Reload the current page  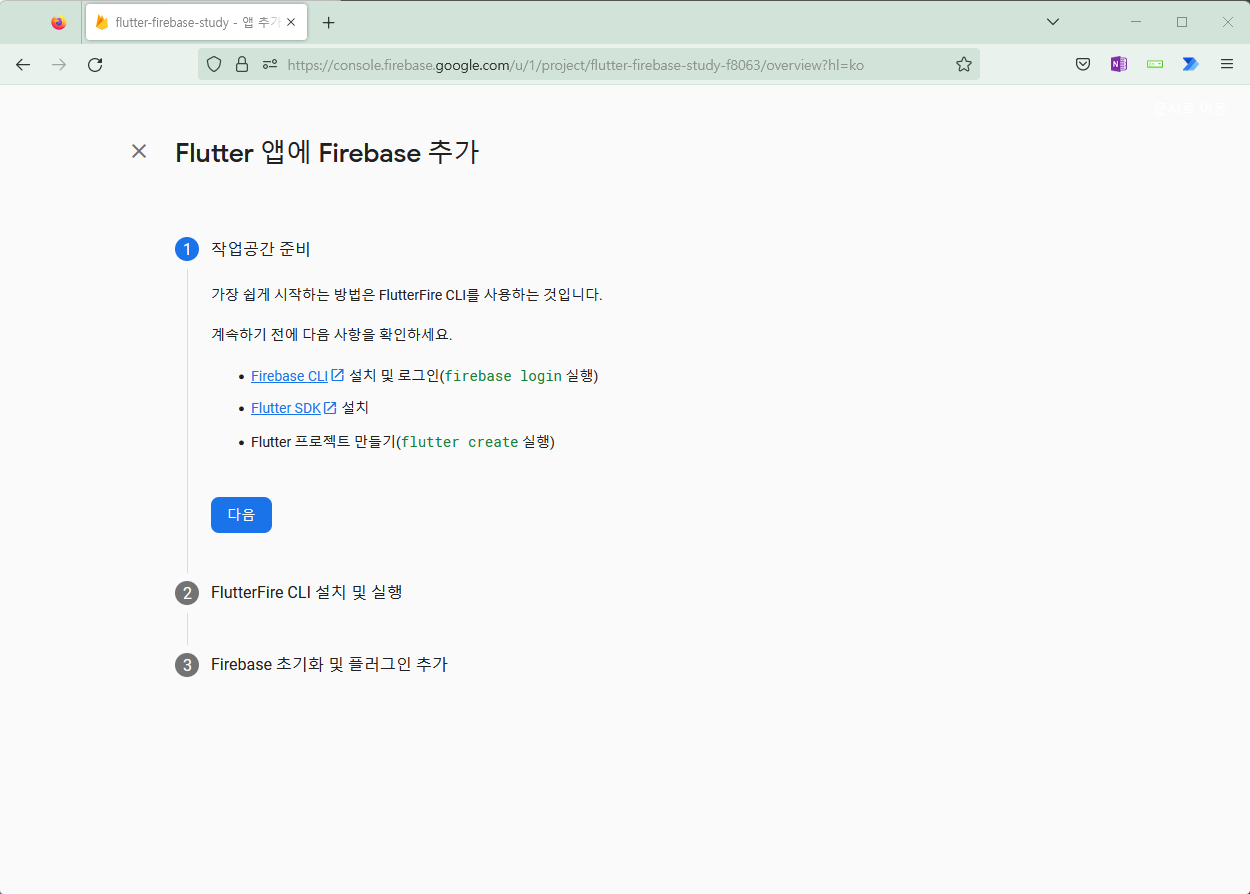95,64
